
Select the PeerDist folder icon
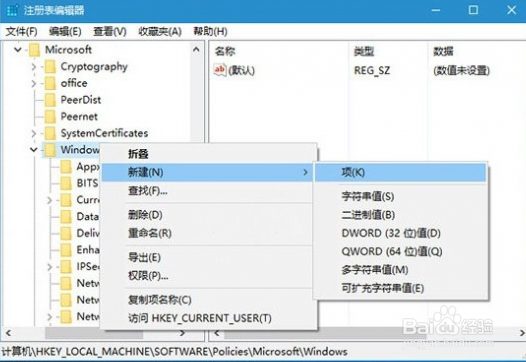[50, 100]
